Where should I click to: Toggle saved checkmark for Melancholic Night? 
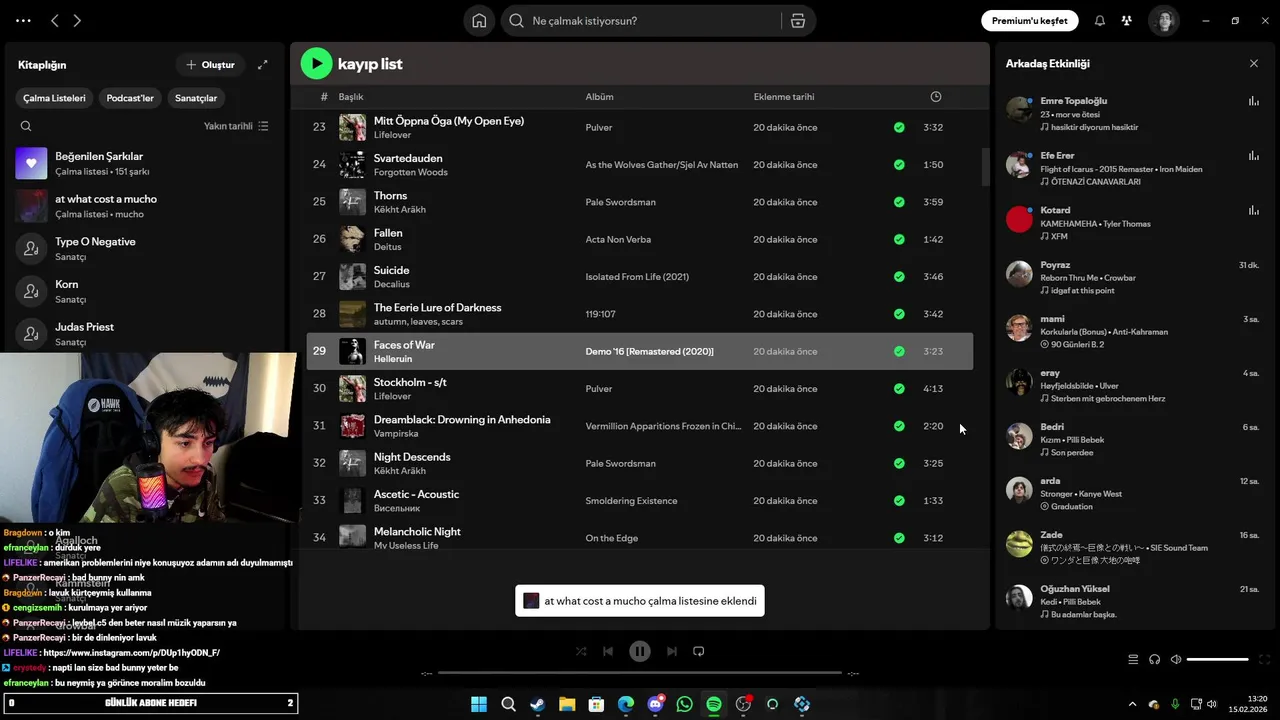[x=899, y=538]
